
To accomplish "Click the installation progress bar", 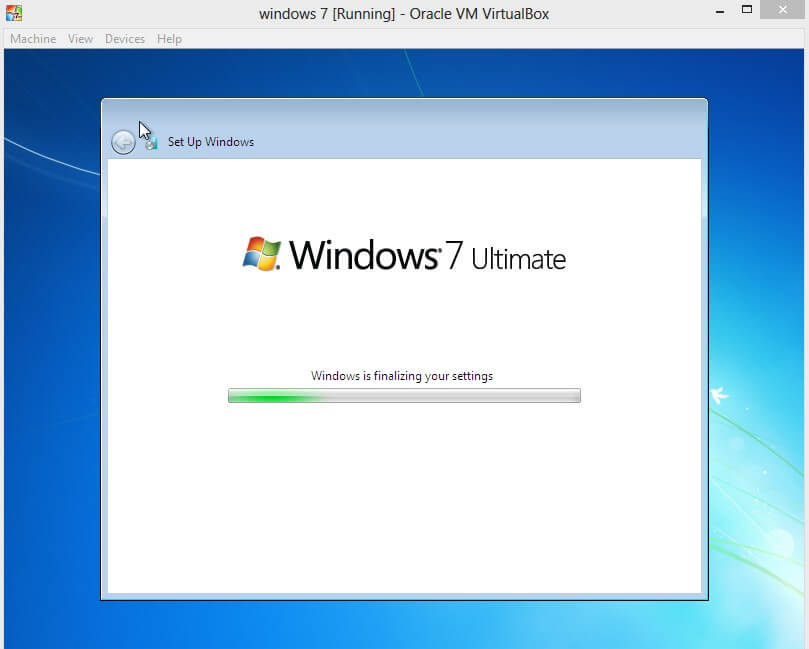I will [404, 395].
